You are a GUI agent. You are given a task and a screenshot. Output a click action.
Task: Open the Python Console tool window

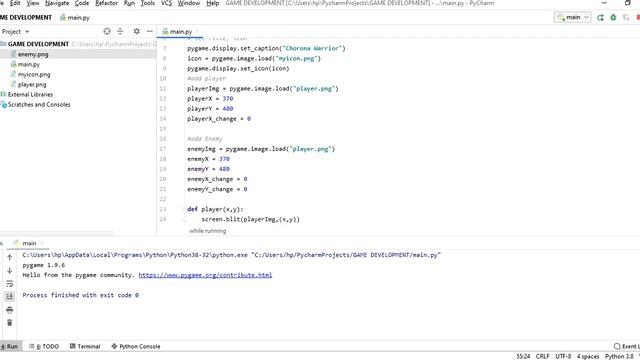coord(136,346)
